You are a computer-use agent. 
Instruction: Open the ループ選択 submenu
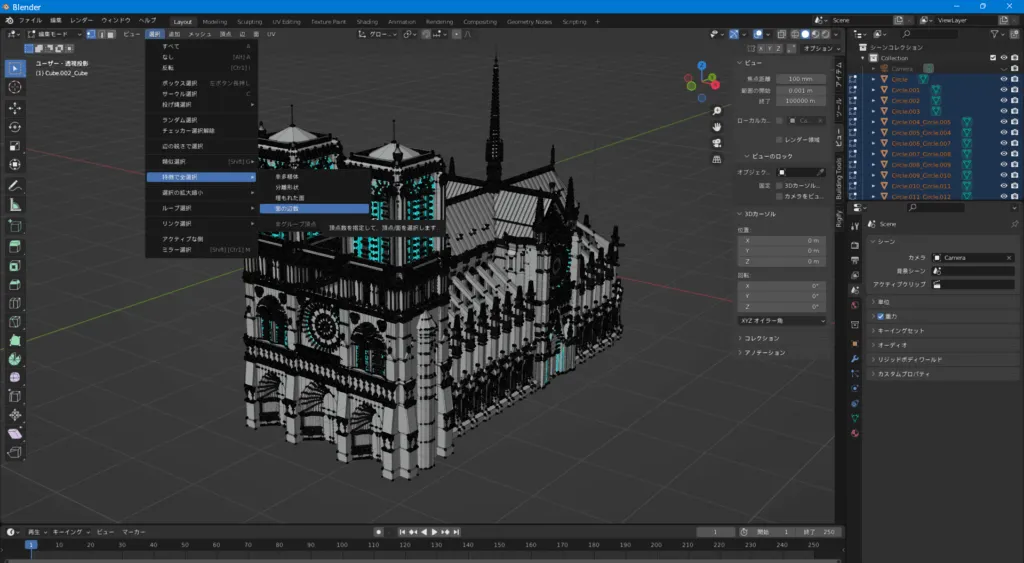pos(201,208)
